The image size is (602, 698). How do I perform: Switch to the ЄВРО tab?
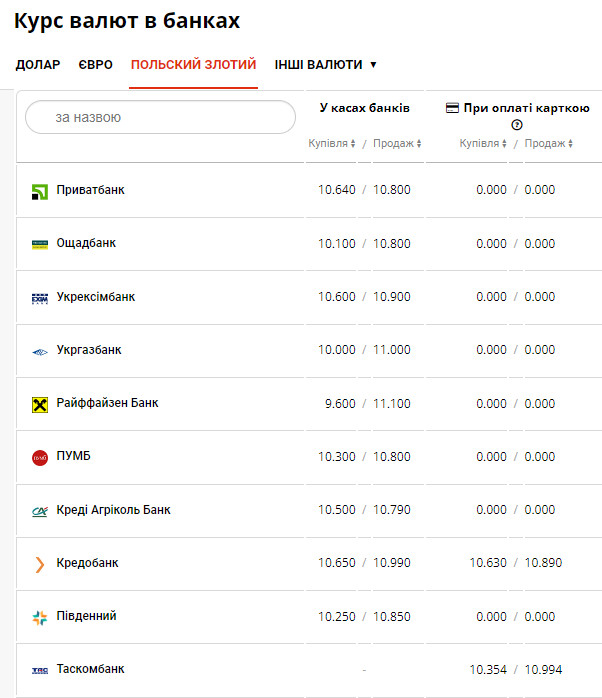[x=95, y=65]
